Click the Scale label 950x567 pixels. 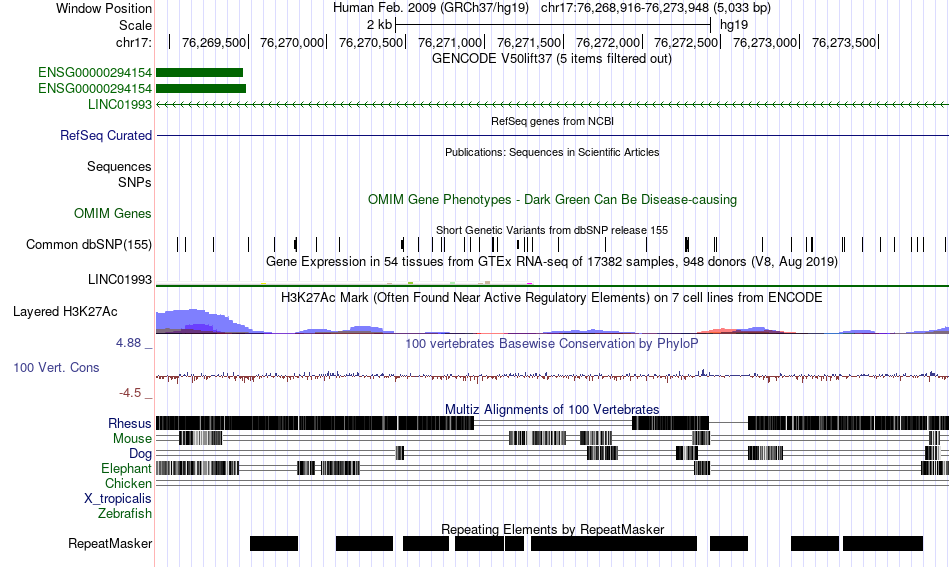[135, 25]
